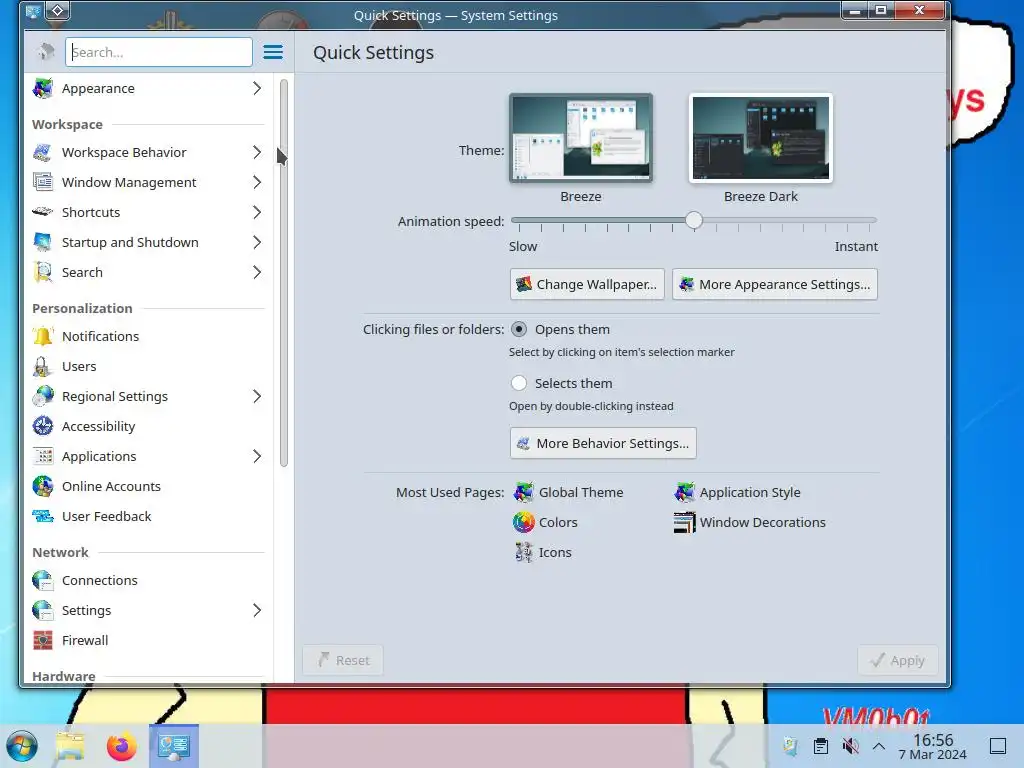Choose the Breeze theme thumbnail
This screenshot has height=768, width=1024.
[x=581, y=137]
